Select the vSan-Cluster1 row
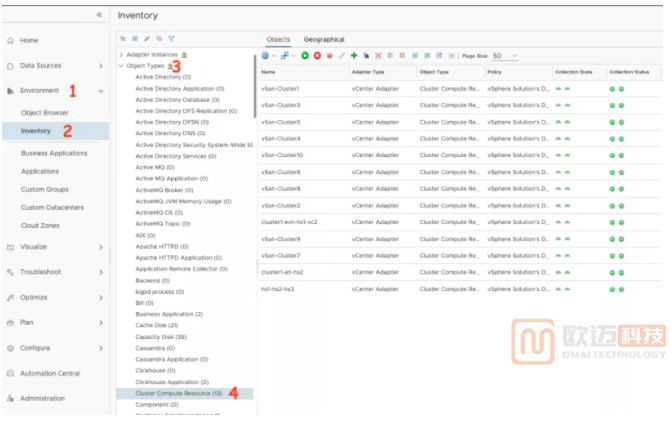This screenshot has height=421, width=669. [x=460, y=89]
